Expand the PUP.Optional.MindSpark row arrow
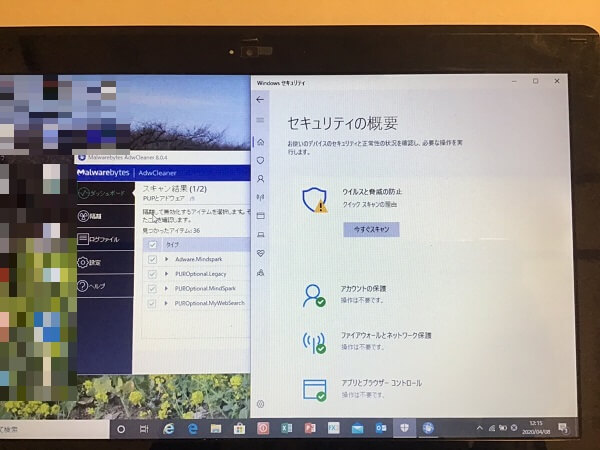 click(166, 288)
